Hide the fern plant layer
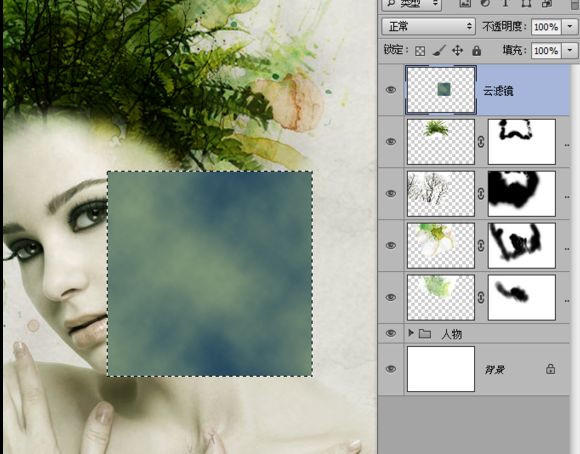The width and height of the screenshot is (580, 454). point(391,142)
